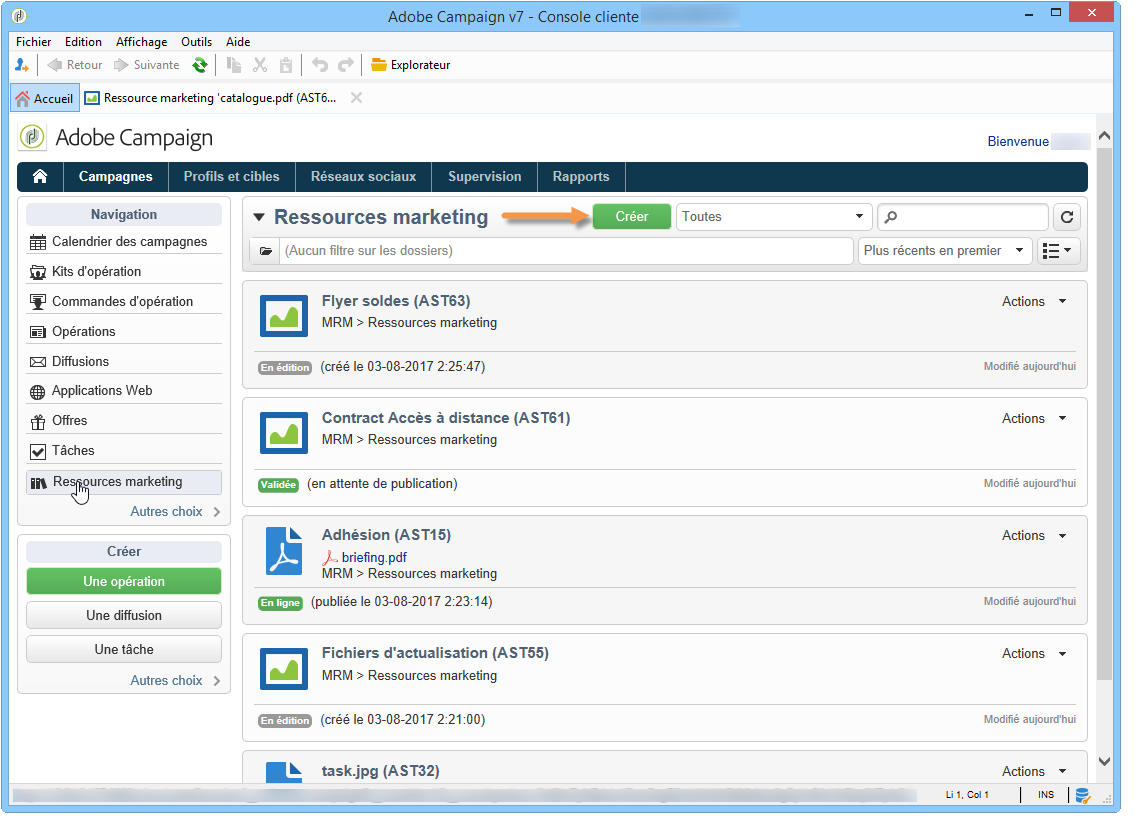This screenshot has width=1137, height=824.
Task: Open the Outils menu
Action: point(197,42)
